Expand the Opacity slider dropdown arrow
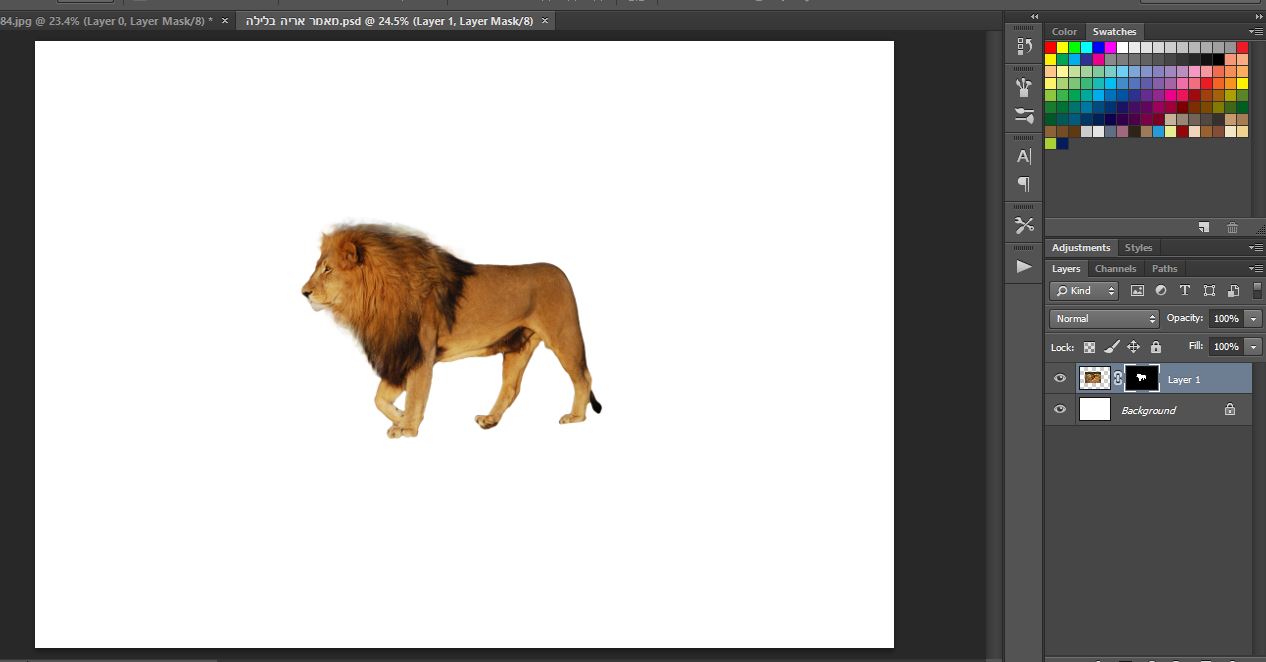The width and height of the screenshot is (1266, 662). coord(1254,319)
